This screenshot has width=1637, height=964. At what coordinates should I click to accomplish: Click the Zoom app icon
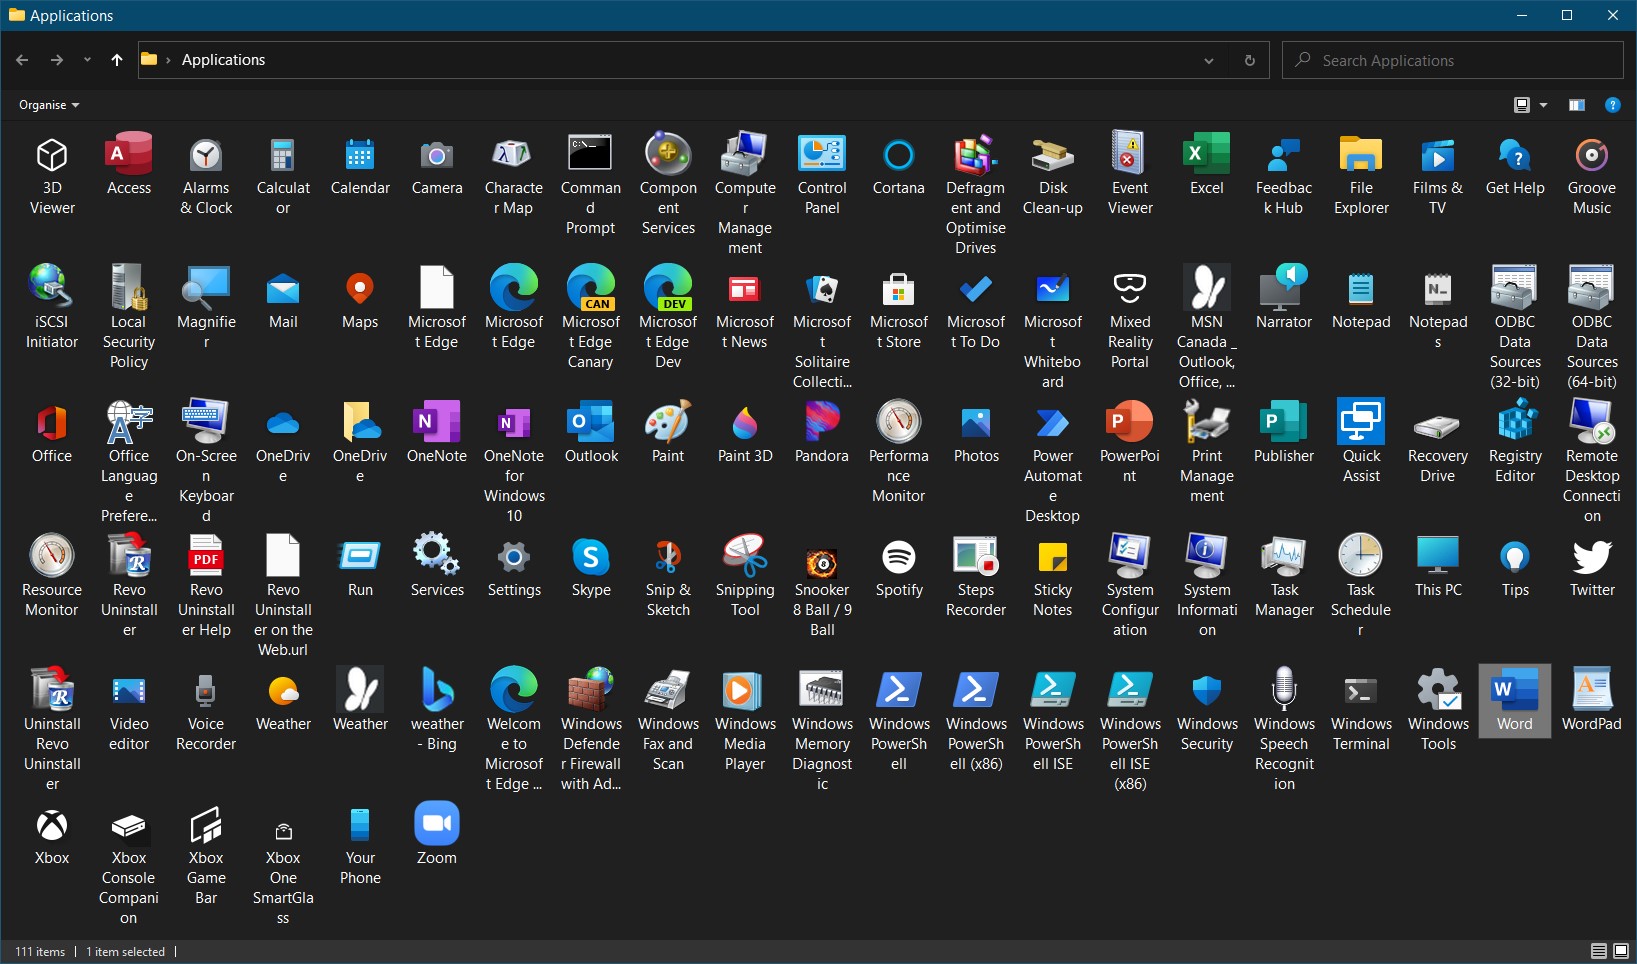(437, 823)
